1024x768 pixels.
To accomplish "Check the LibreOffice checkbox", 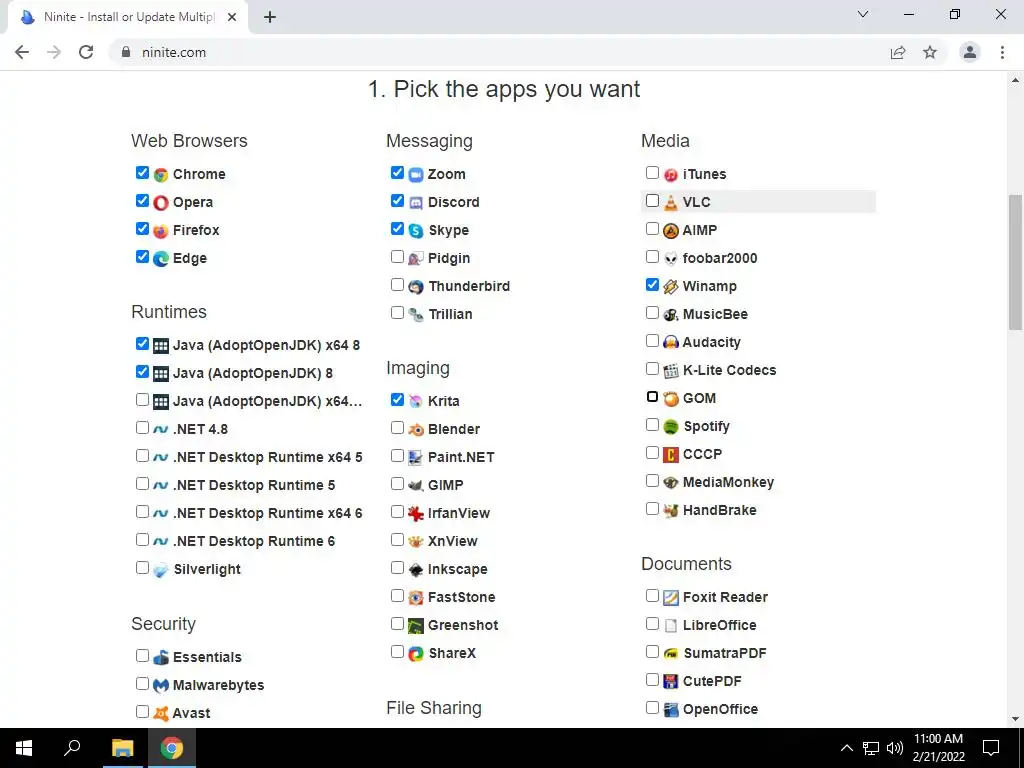I will pos(652,624).
